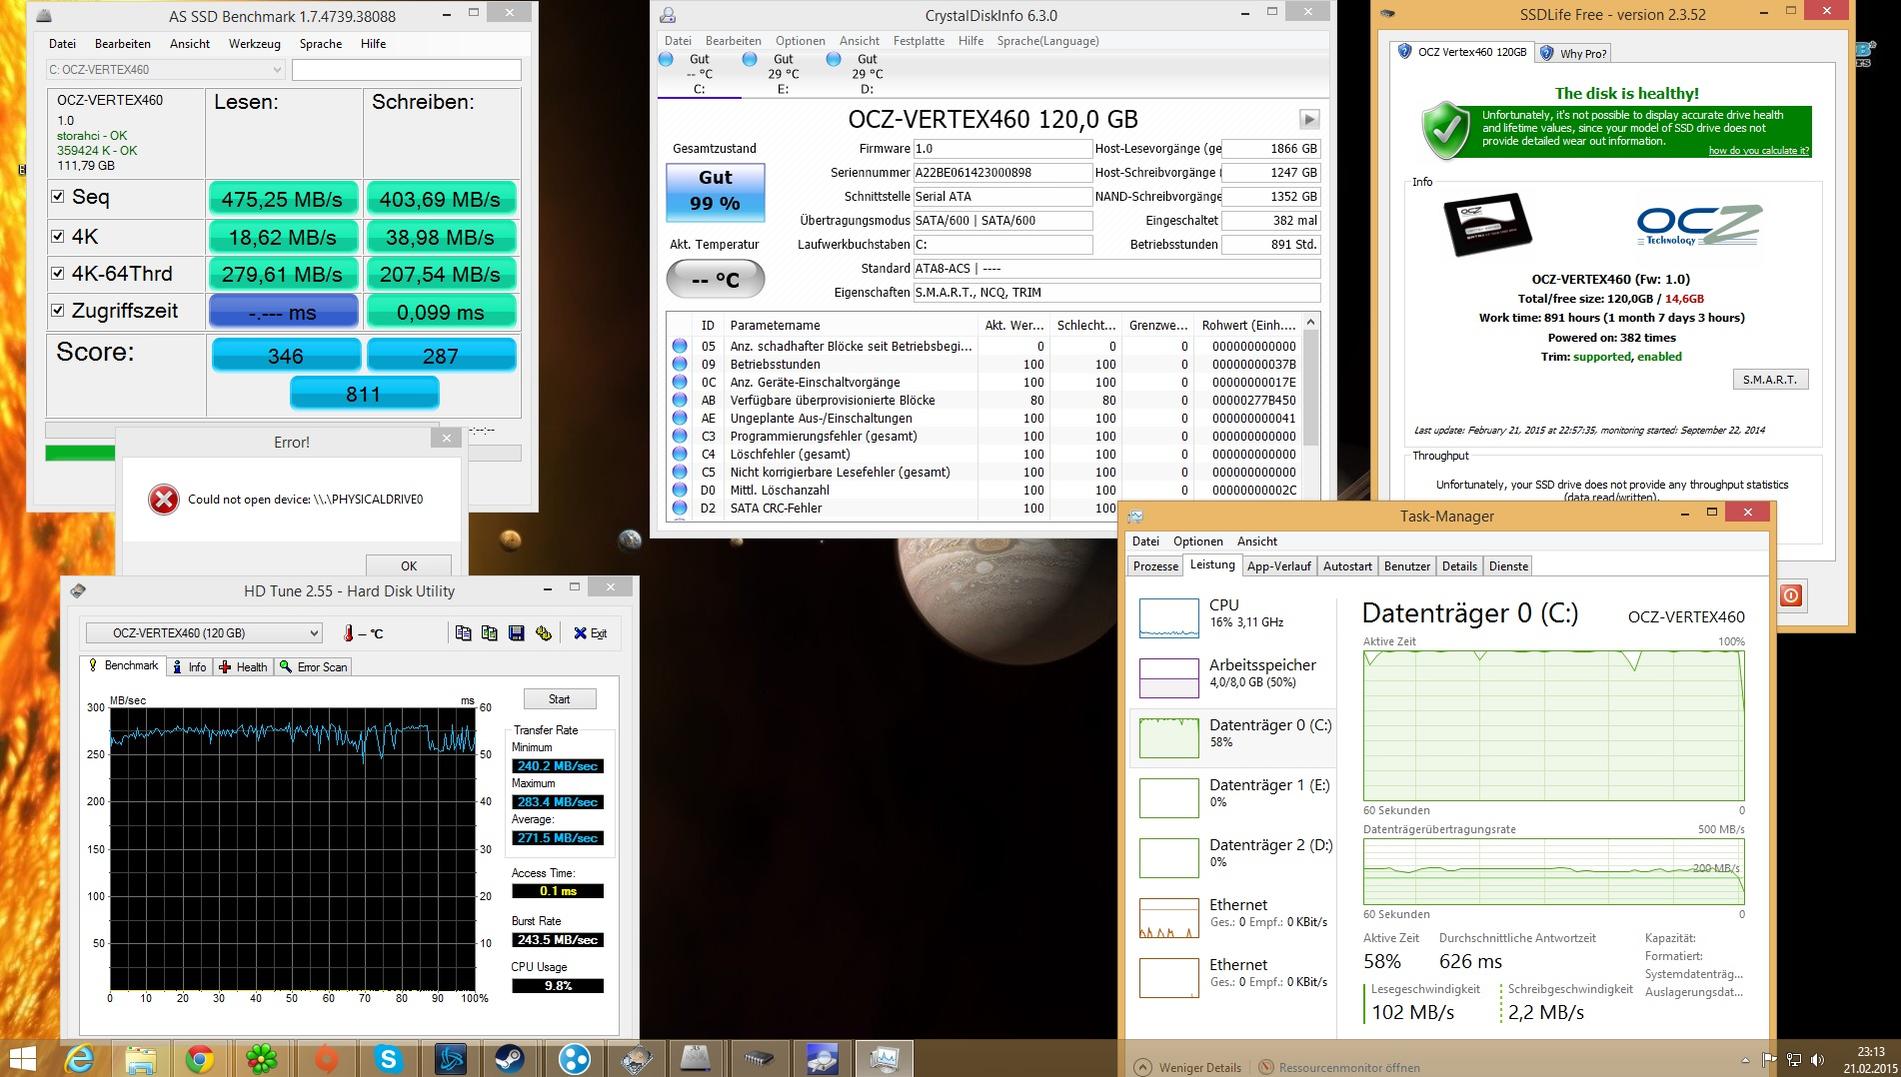This screenshot has height=1077, width=1901.
Task: Open the Festplatte menu in CrystalDiskInfo
Action: (918, 41)
